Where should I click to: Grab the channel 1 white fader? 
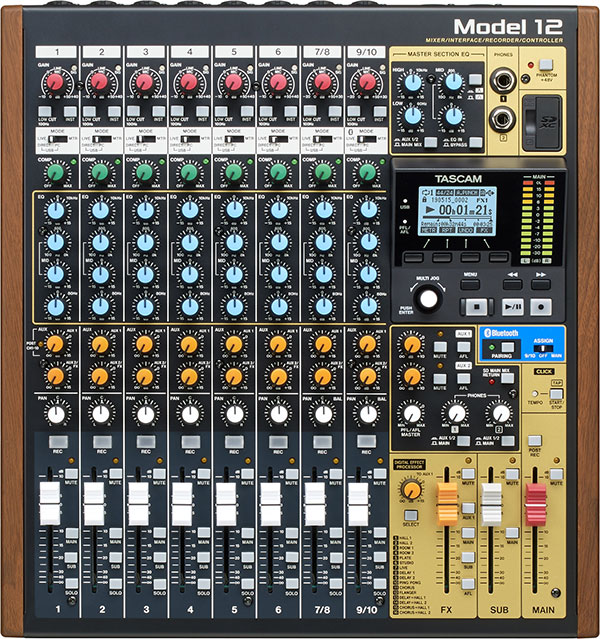pos(50,503)
